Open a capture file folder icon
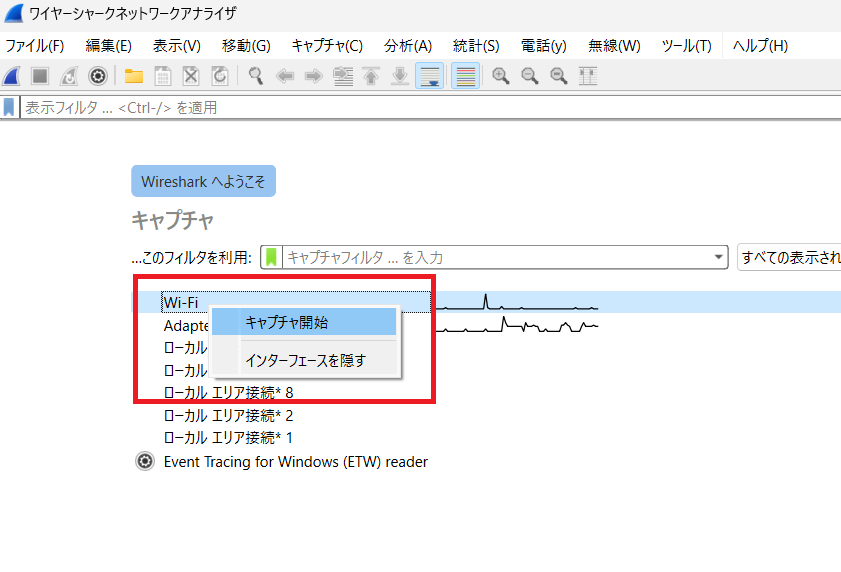841x572 pixels. coord(134,76)
